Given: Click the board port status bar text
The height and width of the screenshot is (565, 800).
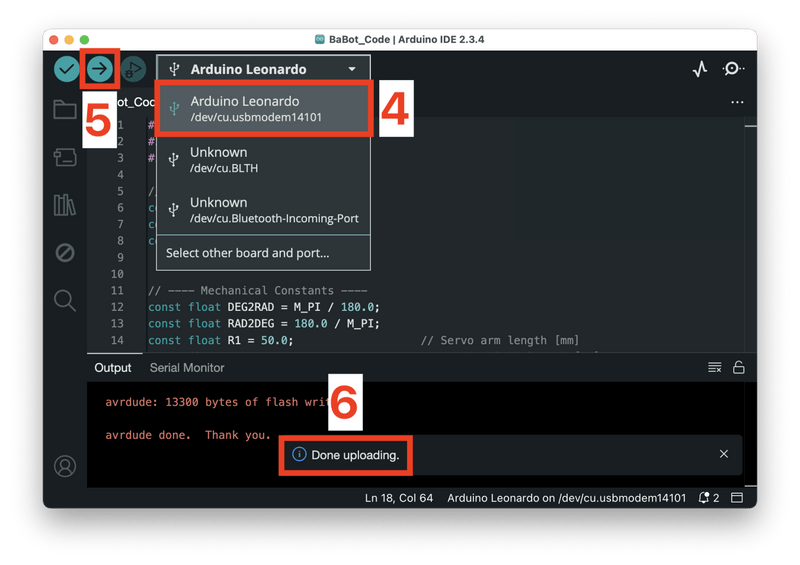Looking at the screenshot, I should point(566,498).
